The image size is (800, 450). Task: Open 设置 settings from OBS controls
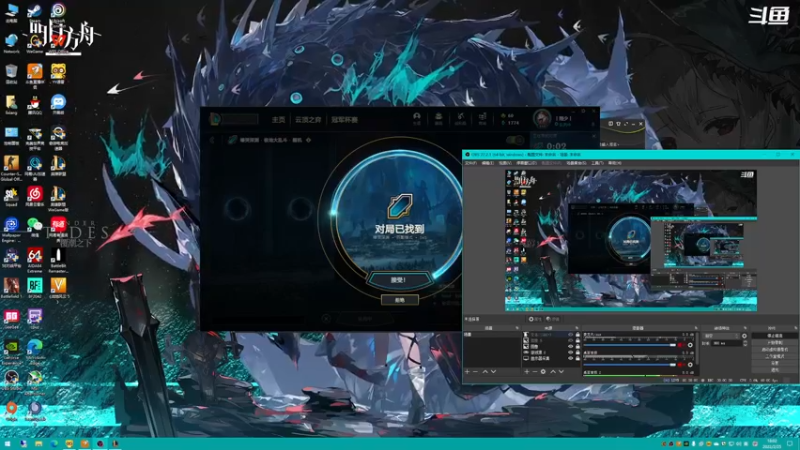point(774,363)
